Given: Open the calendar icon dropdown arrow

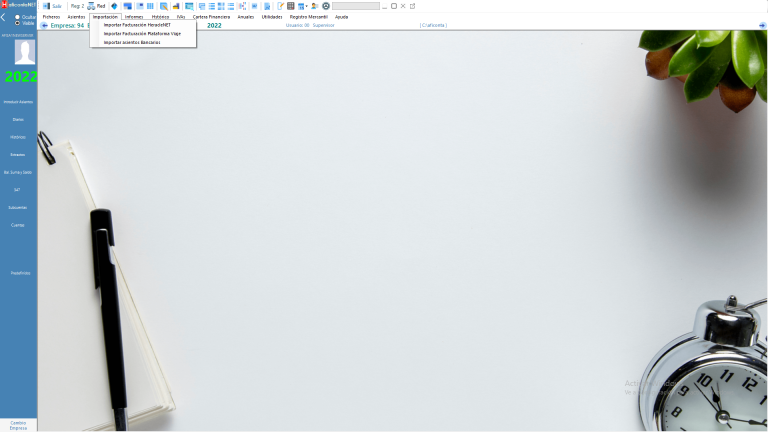Looking at the screenshot, I should (x=307, y=6).
